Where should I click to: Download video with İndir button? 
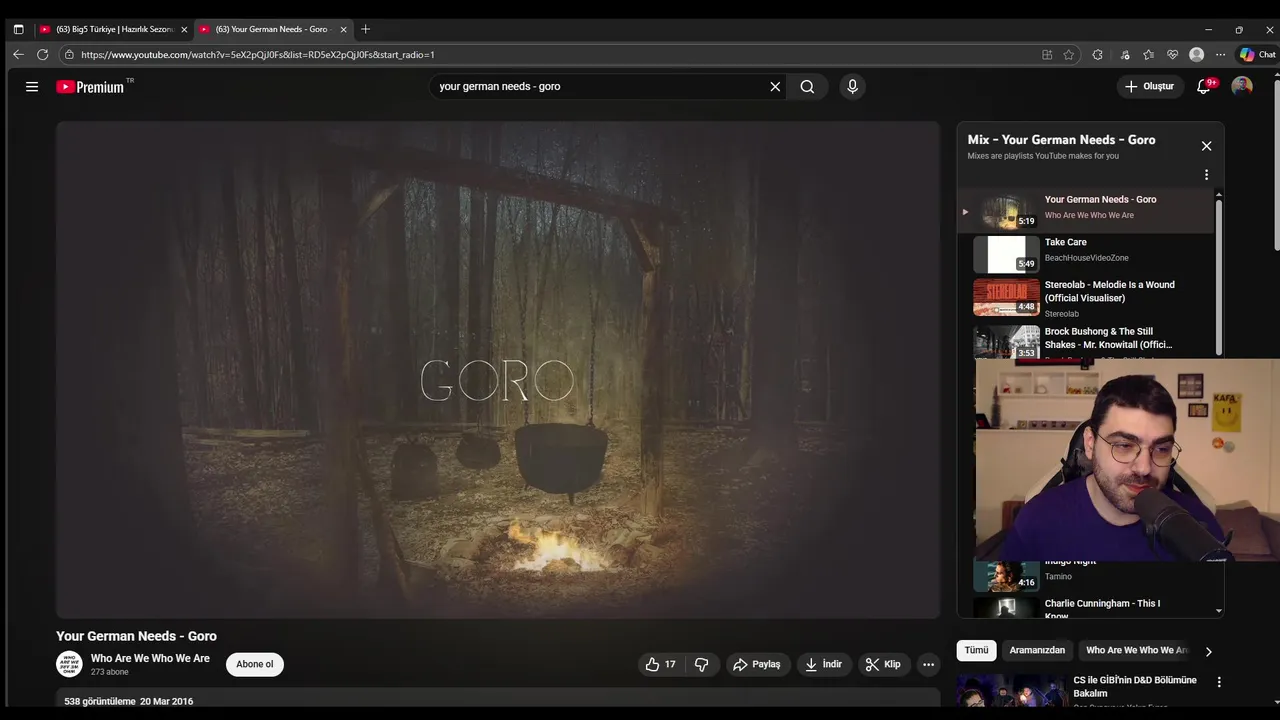(x=823, y=664)
